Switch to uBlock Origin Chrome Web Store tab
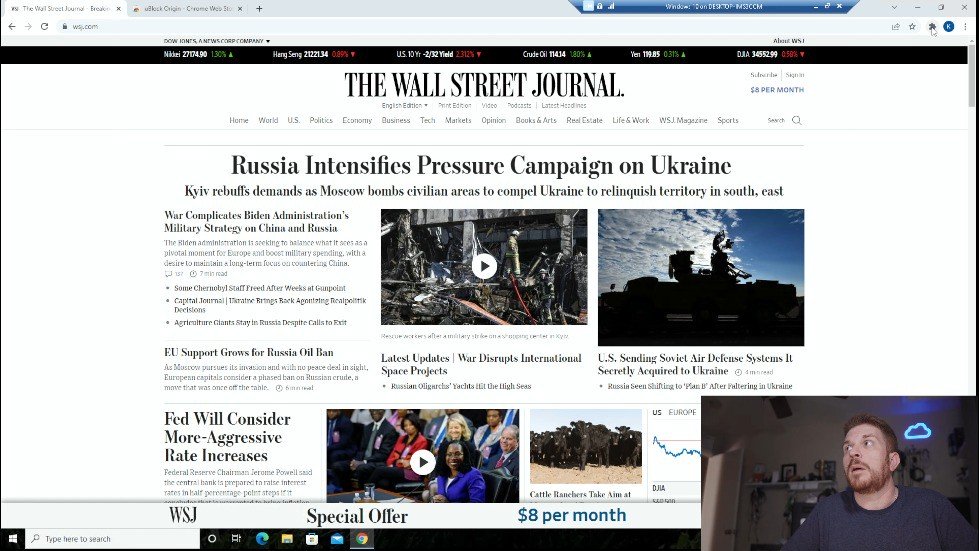The image size is (979, 551). (187, 9)
